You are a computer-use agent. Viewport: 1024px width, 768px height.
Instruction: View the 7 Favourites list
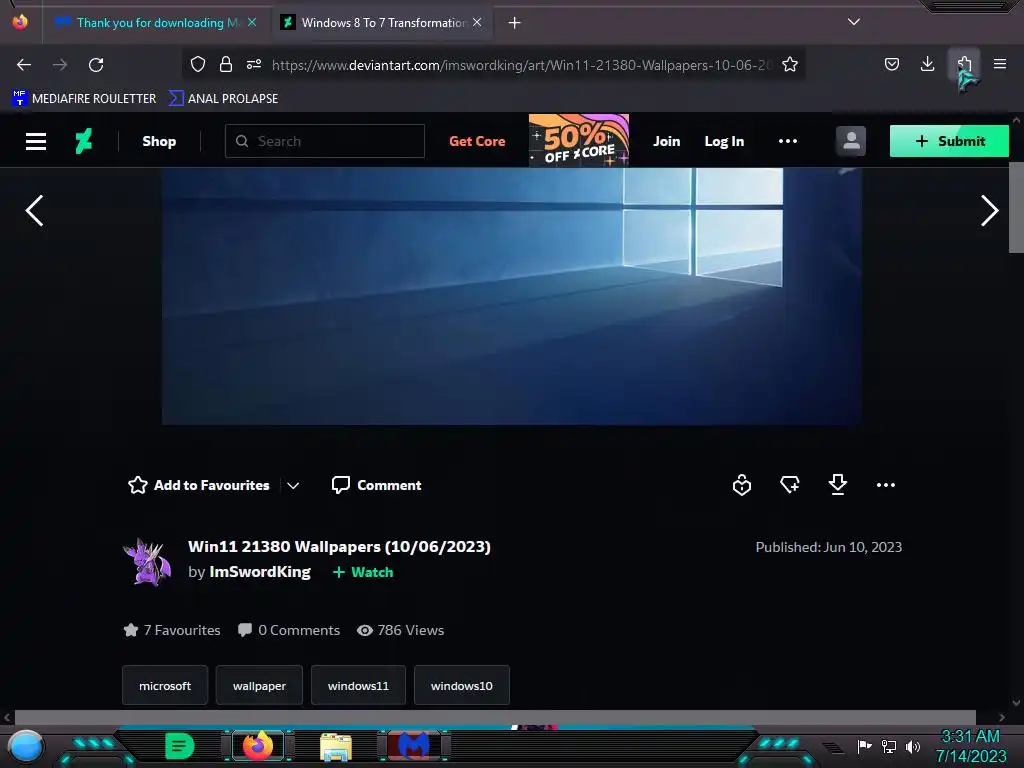coord(172,630)
